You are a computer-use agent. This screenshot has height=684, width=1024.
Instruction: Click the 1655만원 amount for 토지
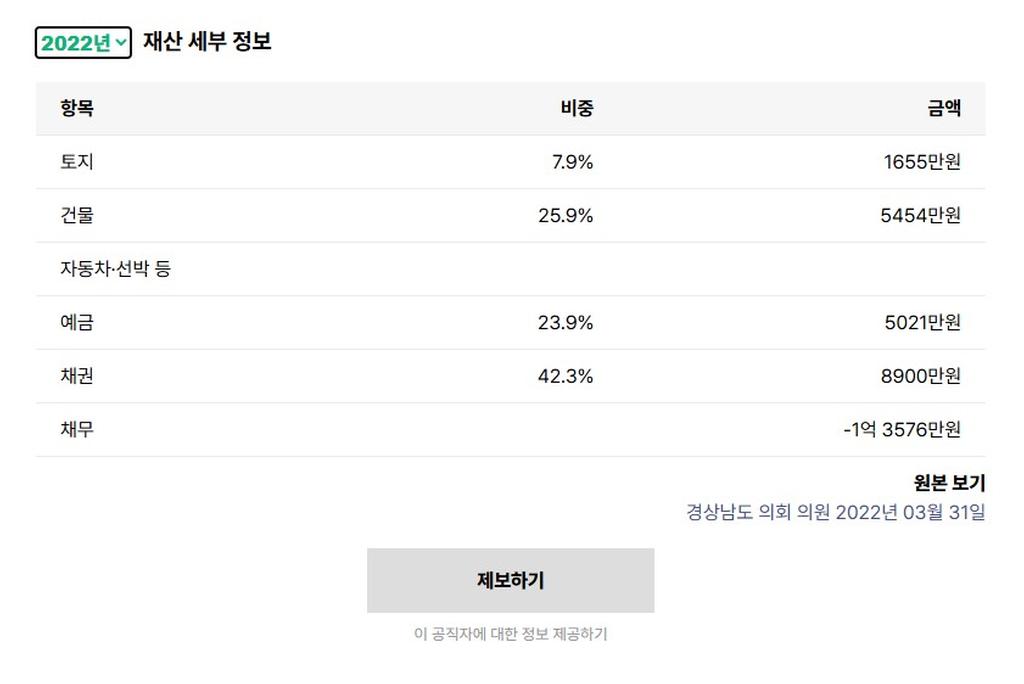click(921, 162)
